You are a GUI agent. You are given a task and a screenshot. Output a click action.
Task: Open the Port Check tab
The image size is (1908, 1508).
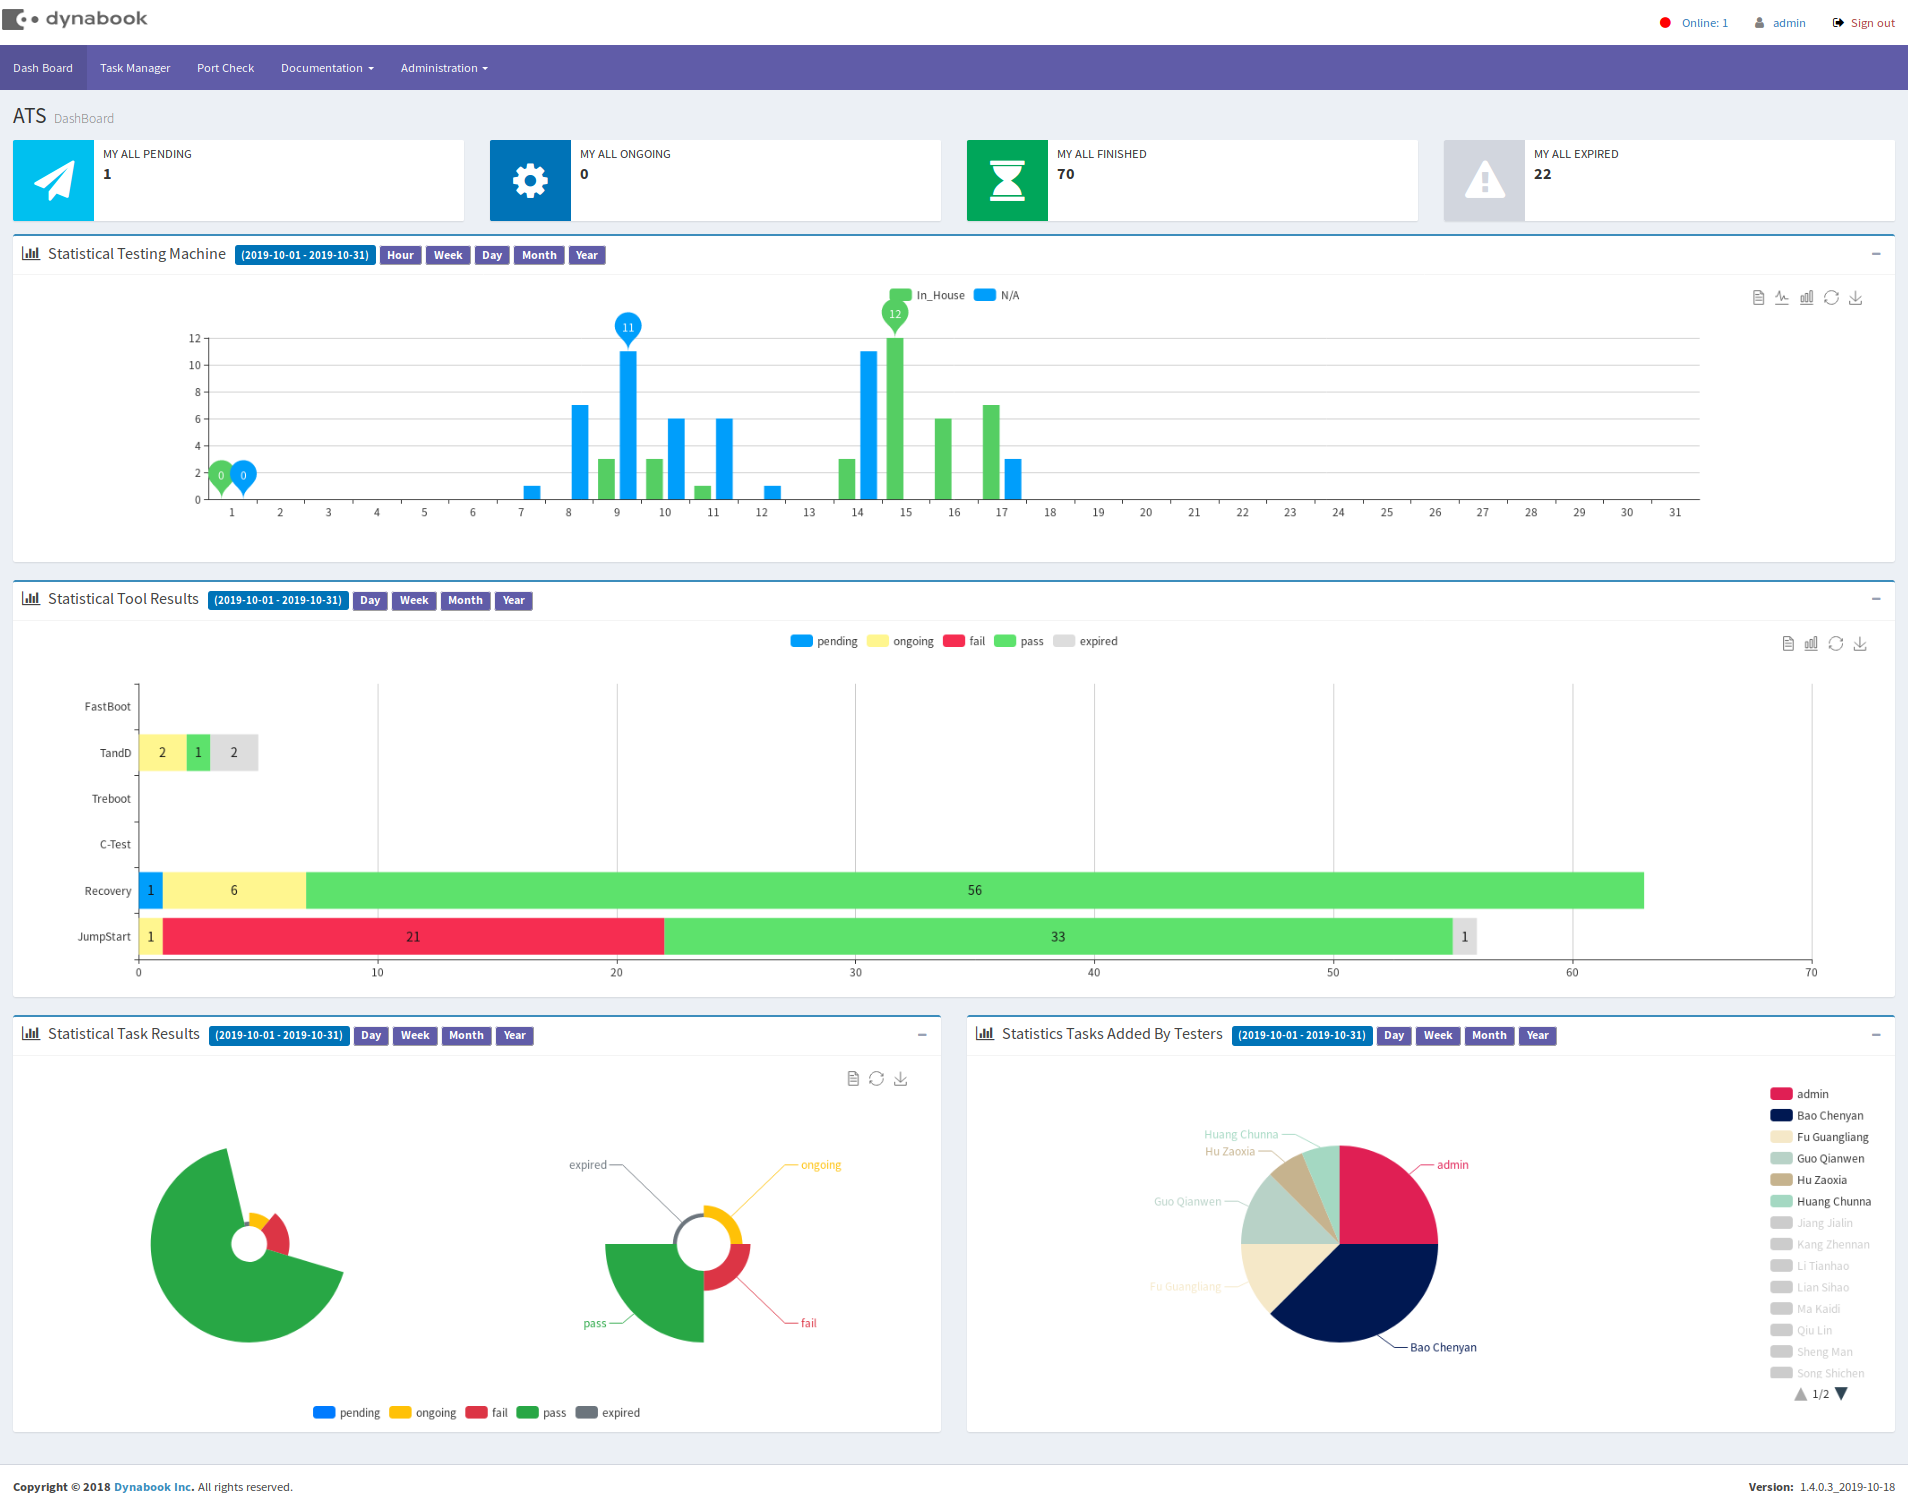point(225,68)
